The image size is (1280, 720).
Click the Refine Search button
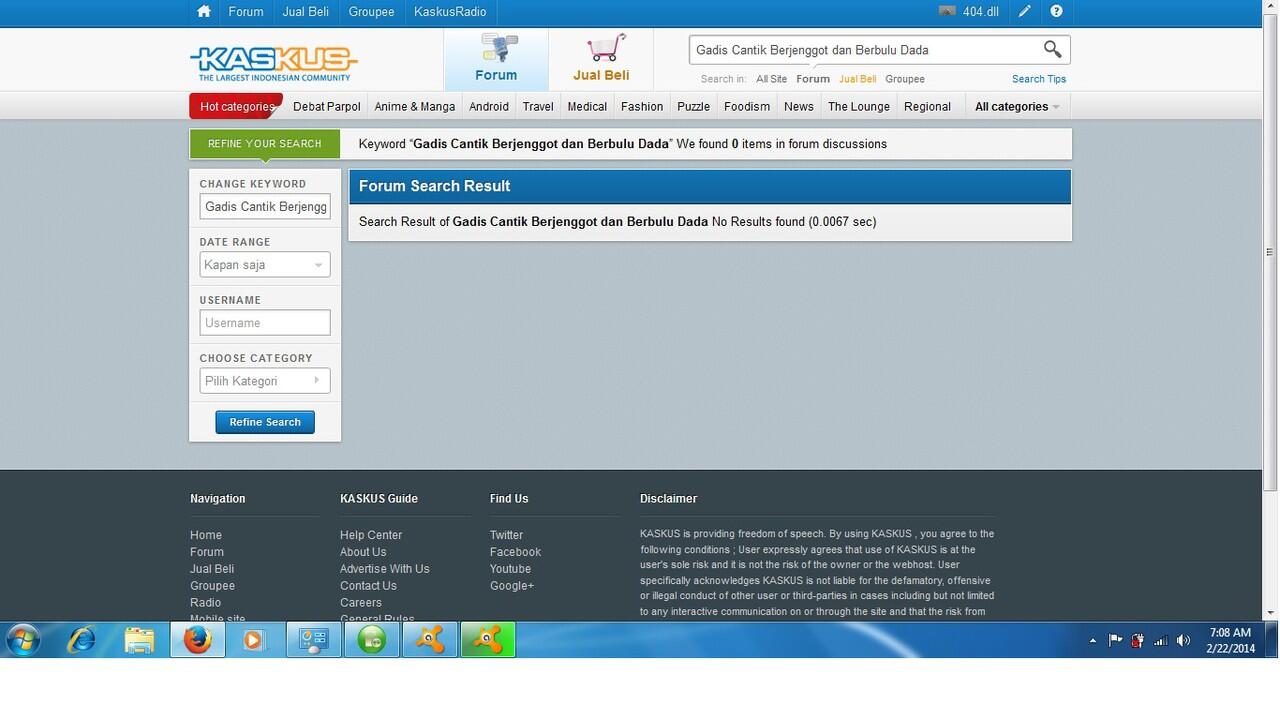265,422
